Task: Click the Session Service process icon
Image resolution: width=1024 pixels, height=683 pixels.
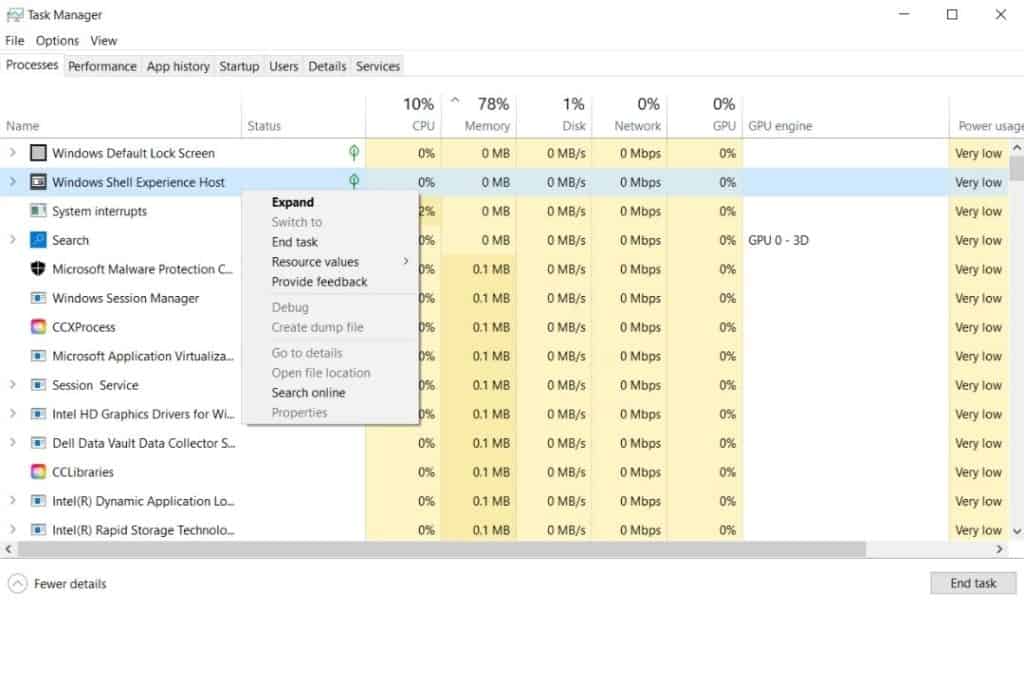Action: (39, 385)
